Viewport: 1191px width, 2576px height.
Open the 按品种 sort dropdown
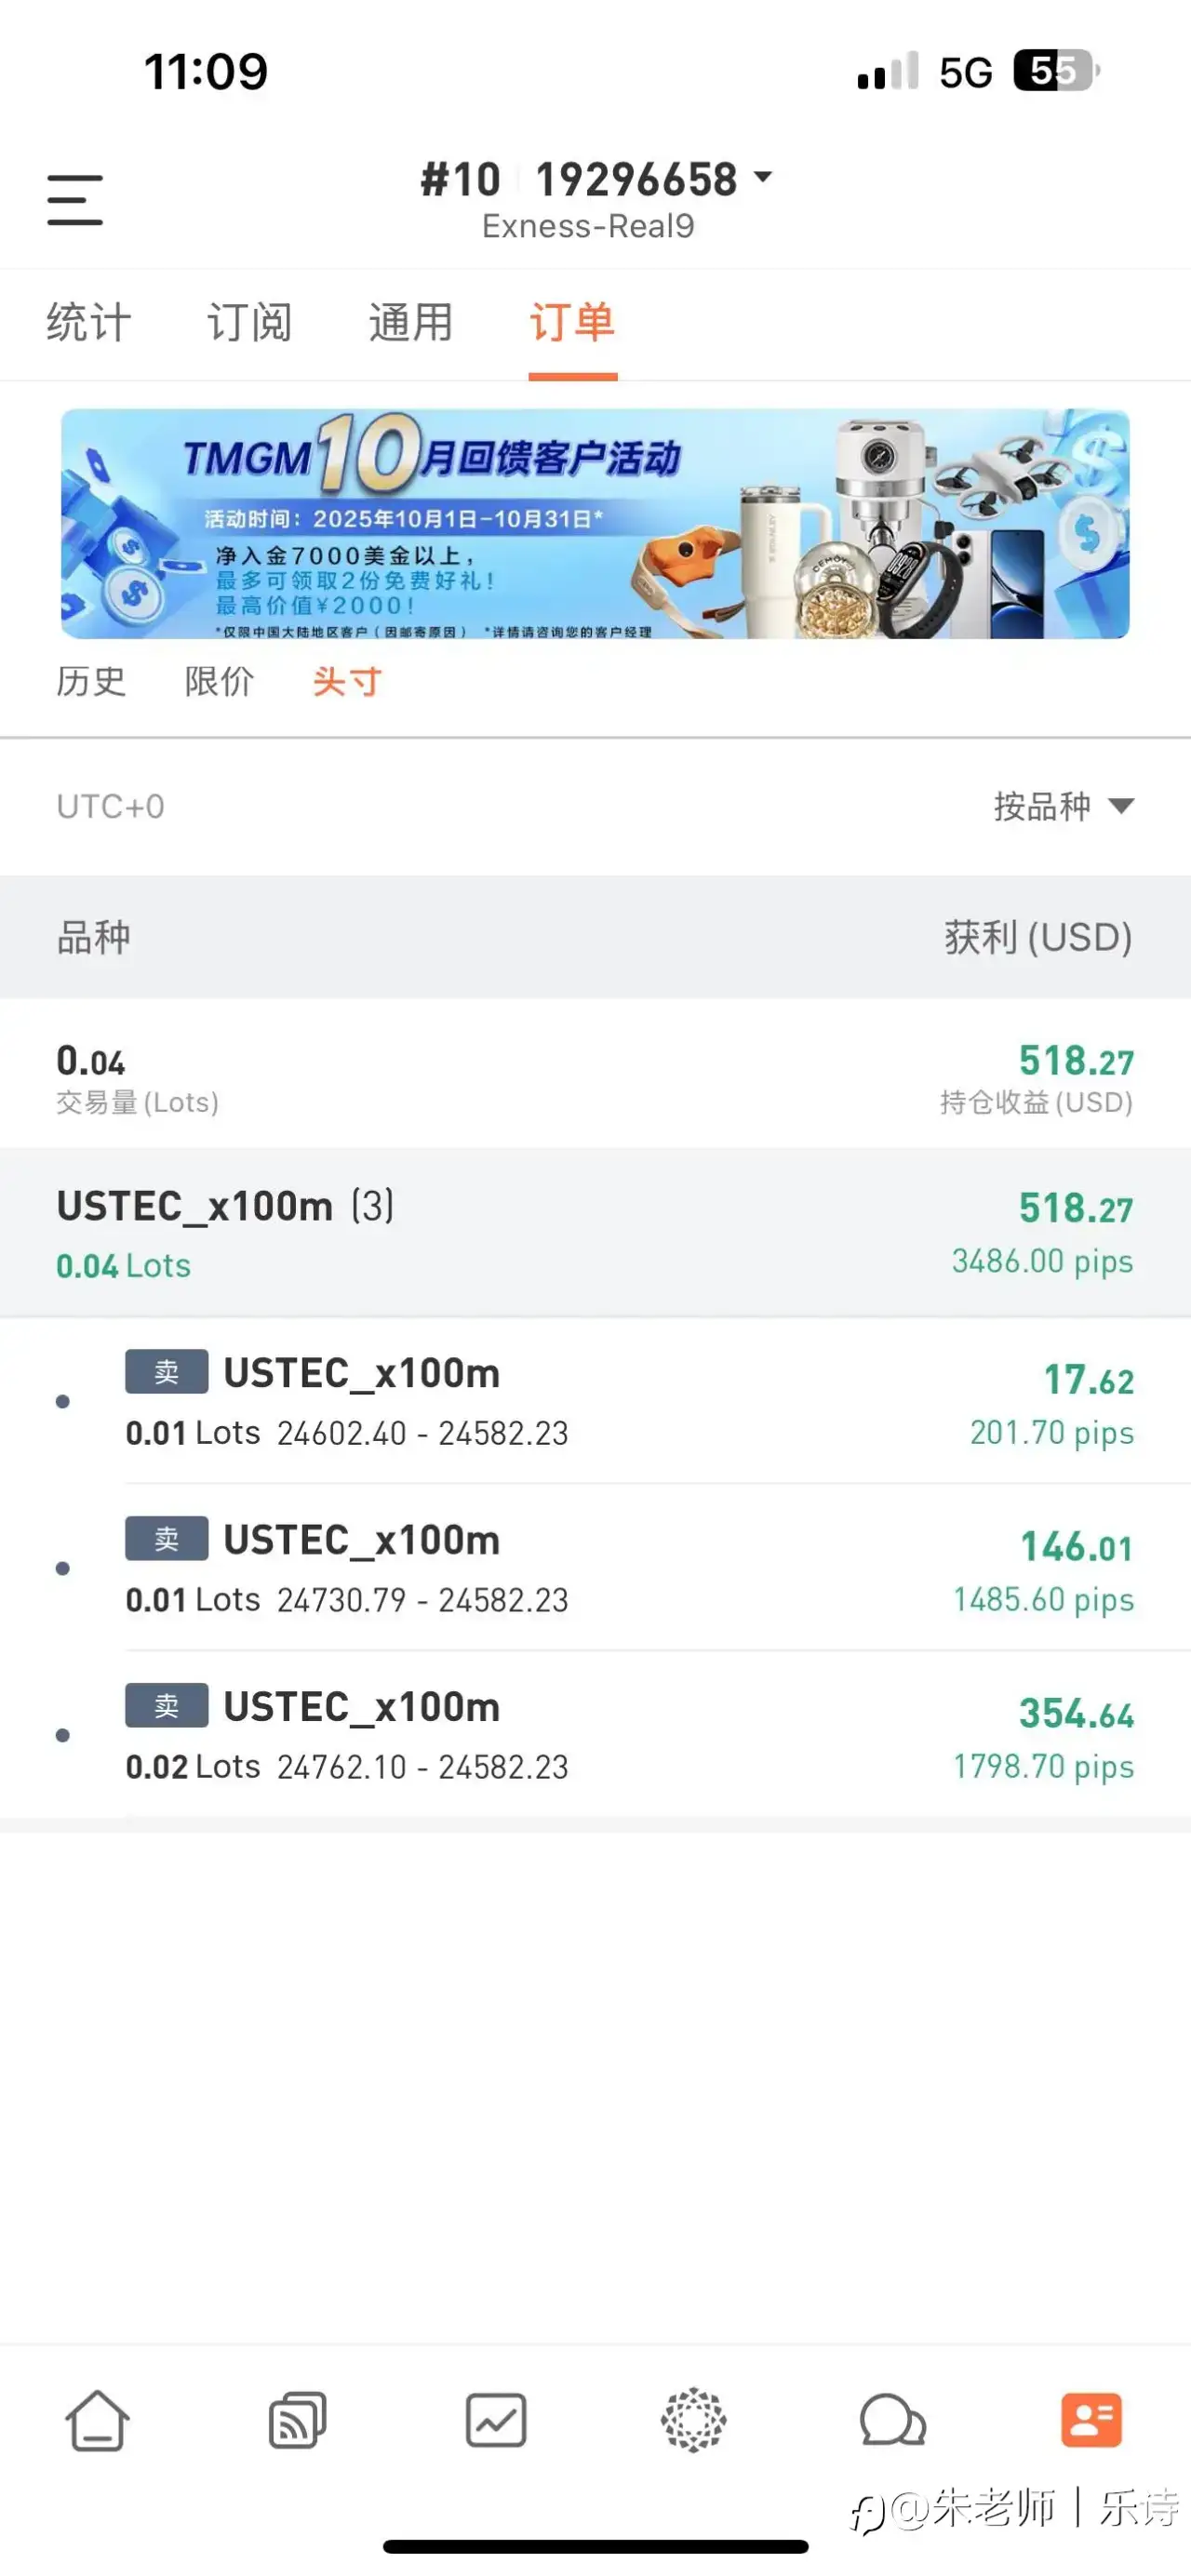click(x=1063, y=806)
